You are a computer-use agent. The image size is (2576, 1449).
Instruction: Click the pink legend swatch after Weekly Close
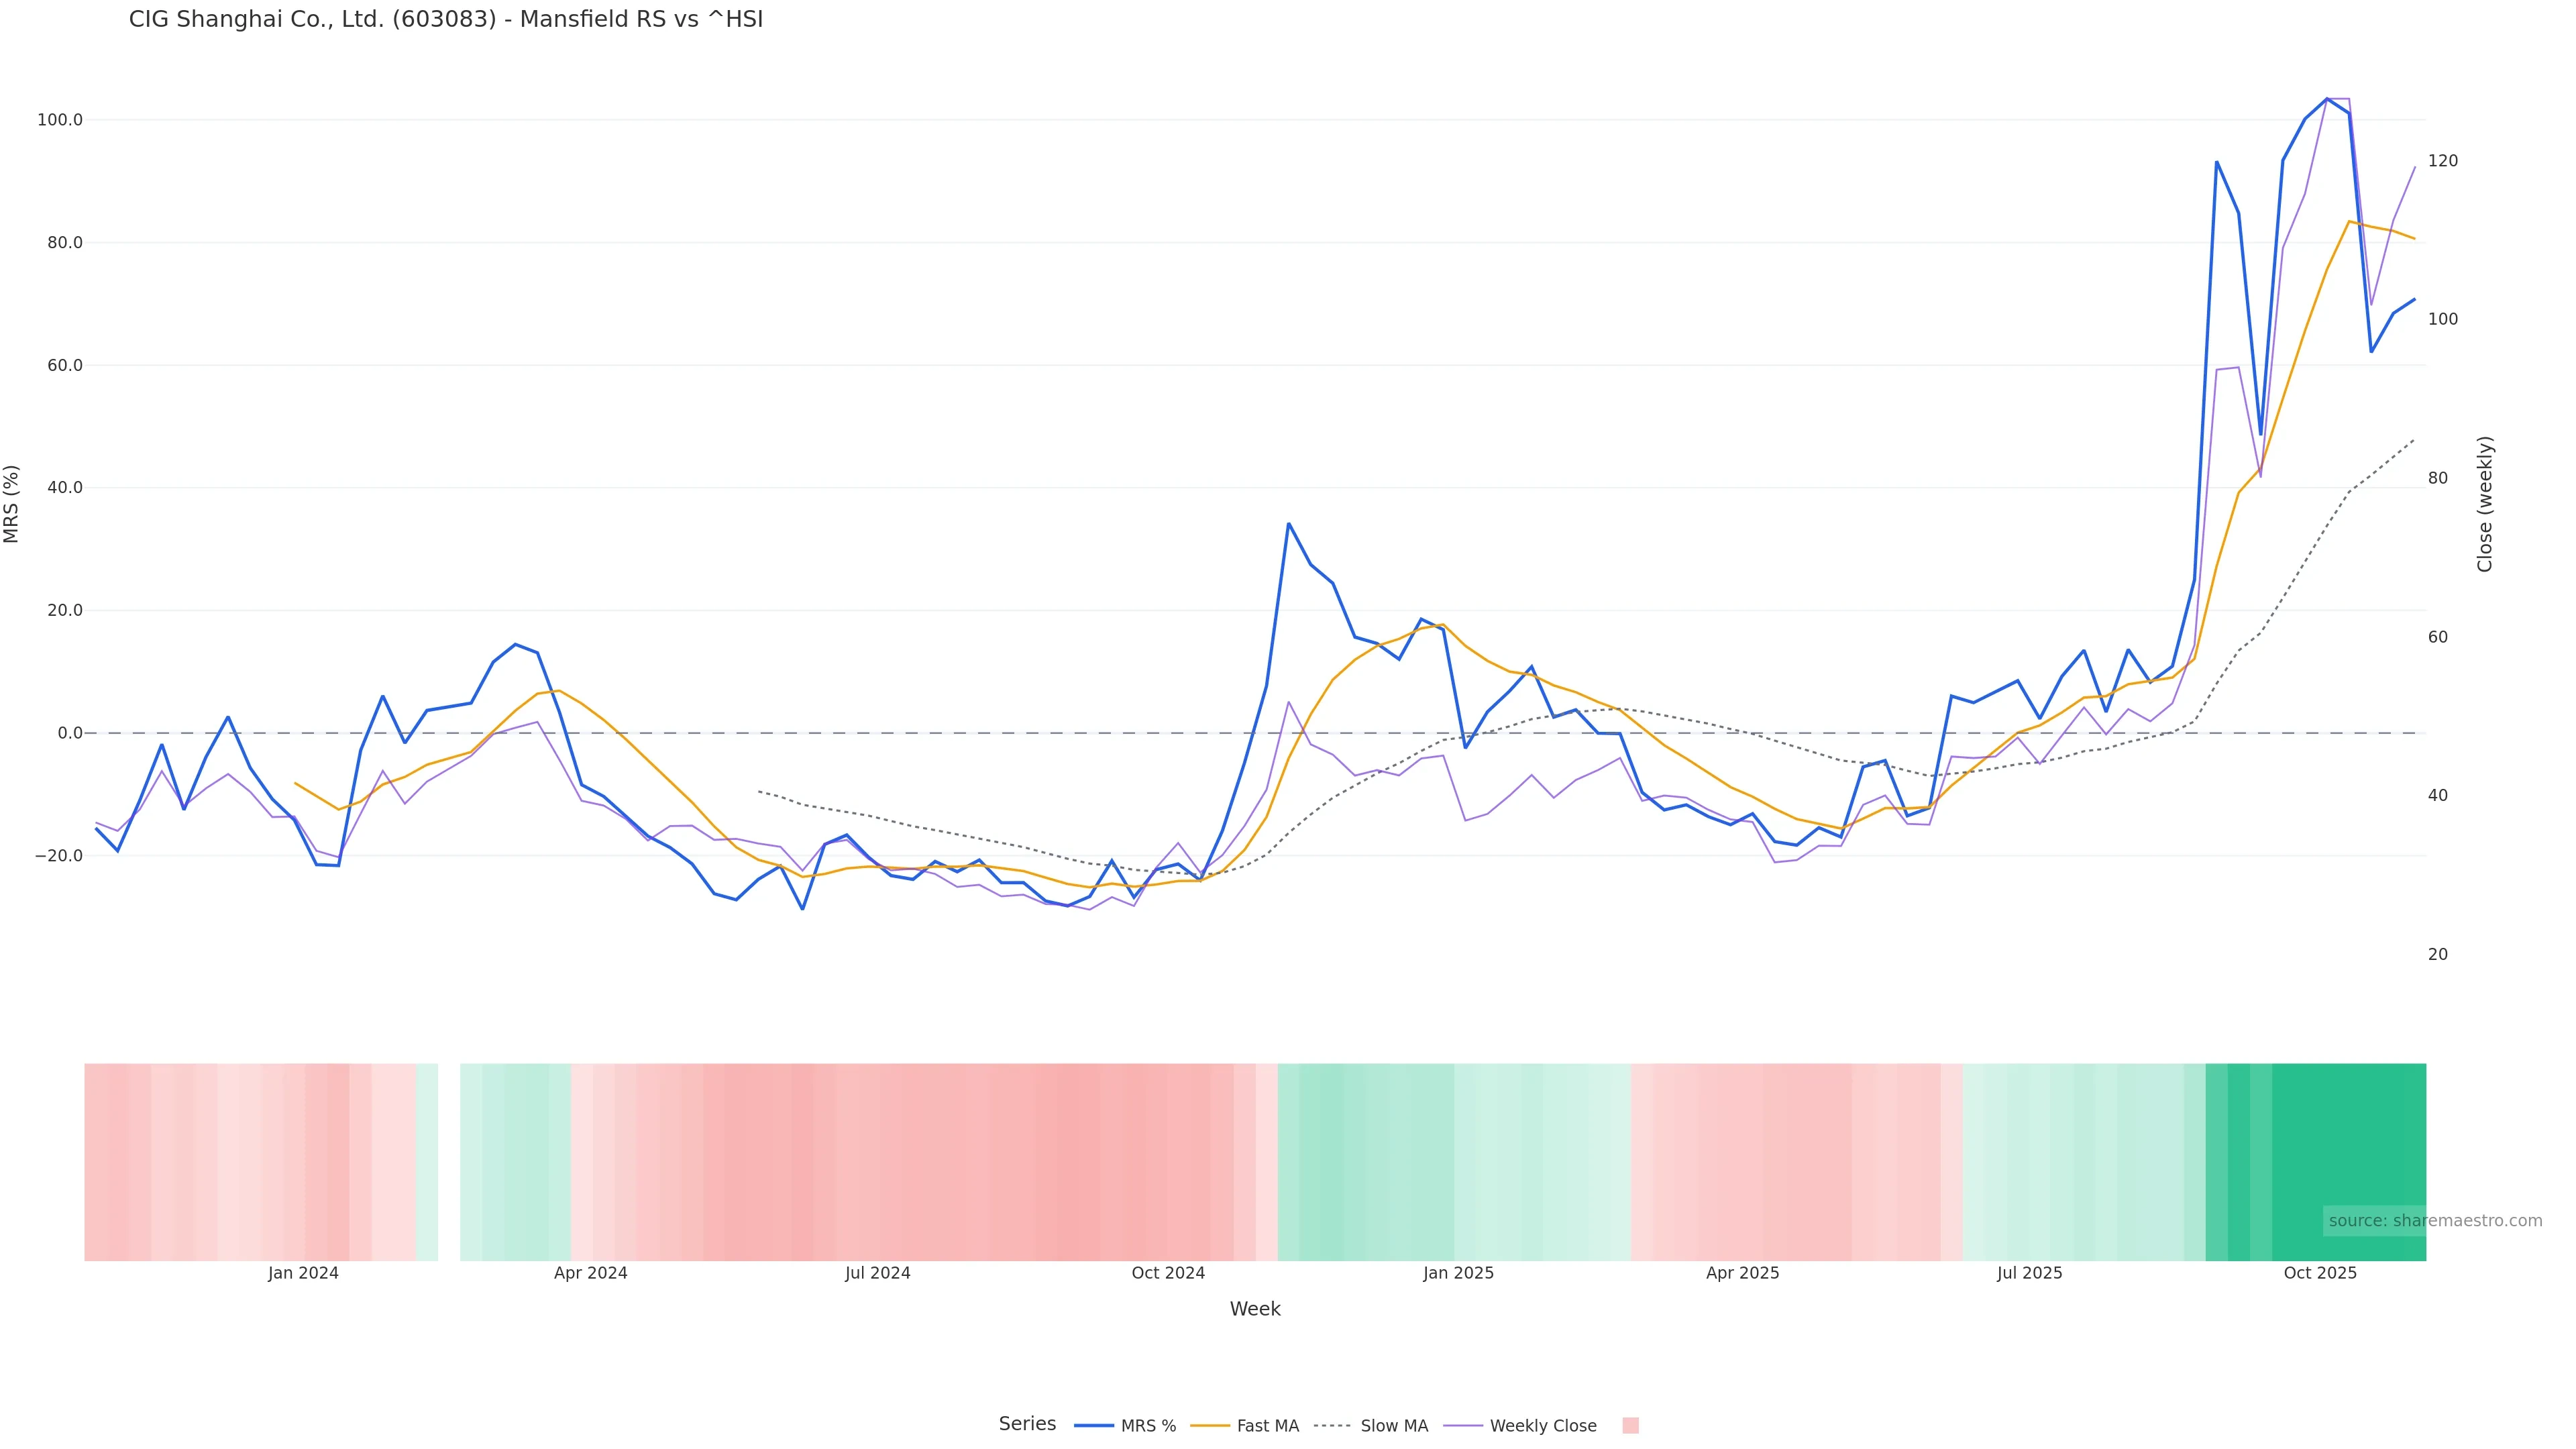(1630, 1425)
